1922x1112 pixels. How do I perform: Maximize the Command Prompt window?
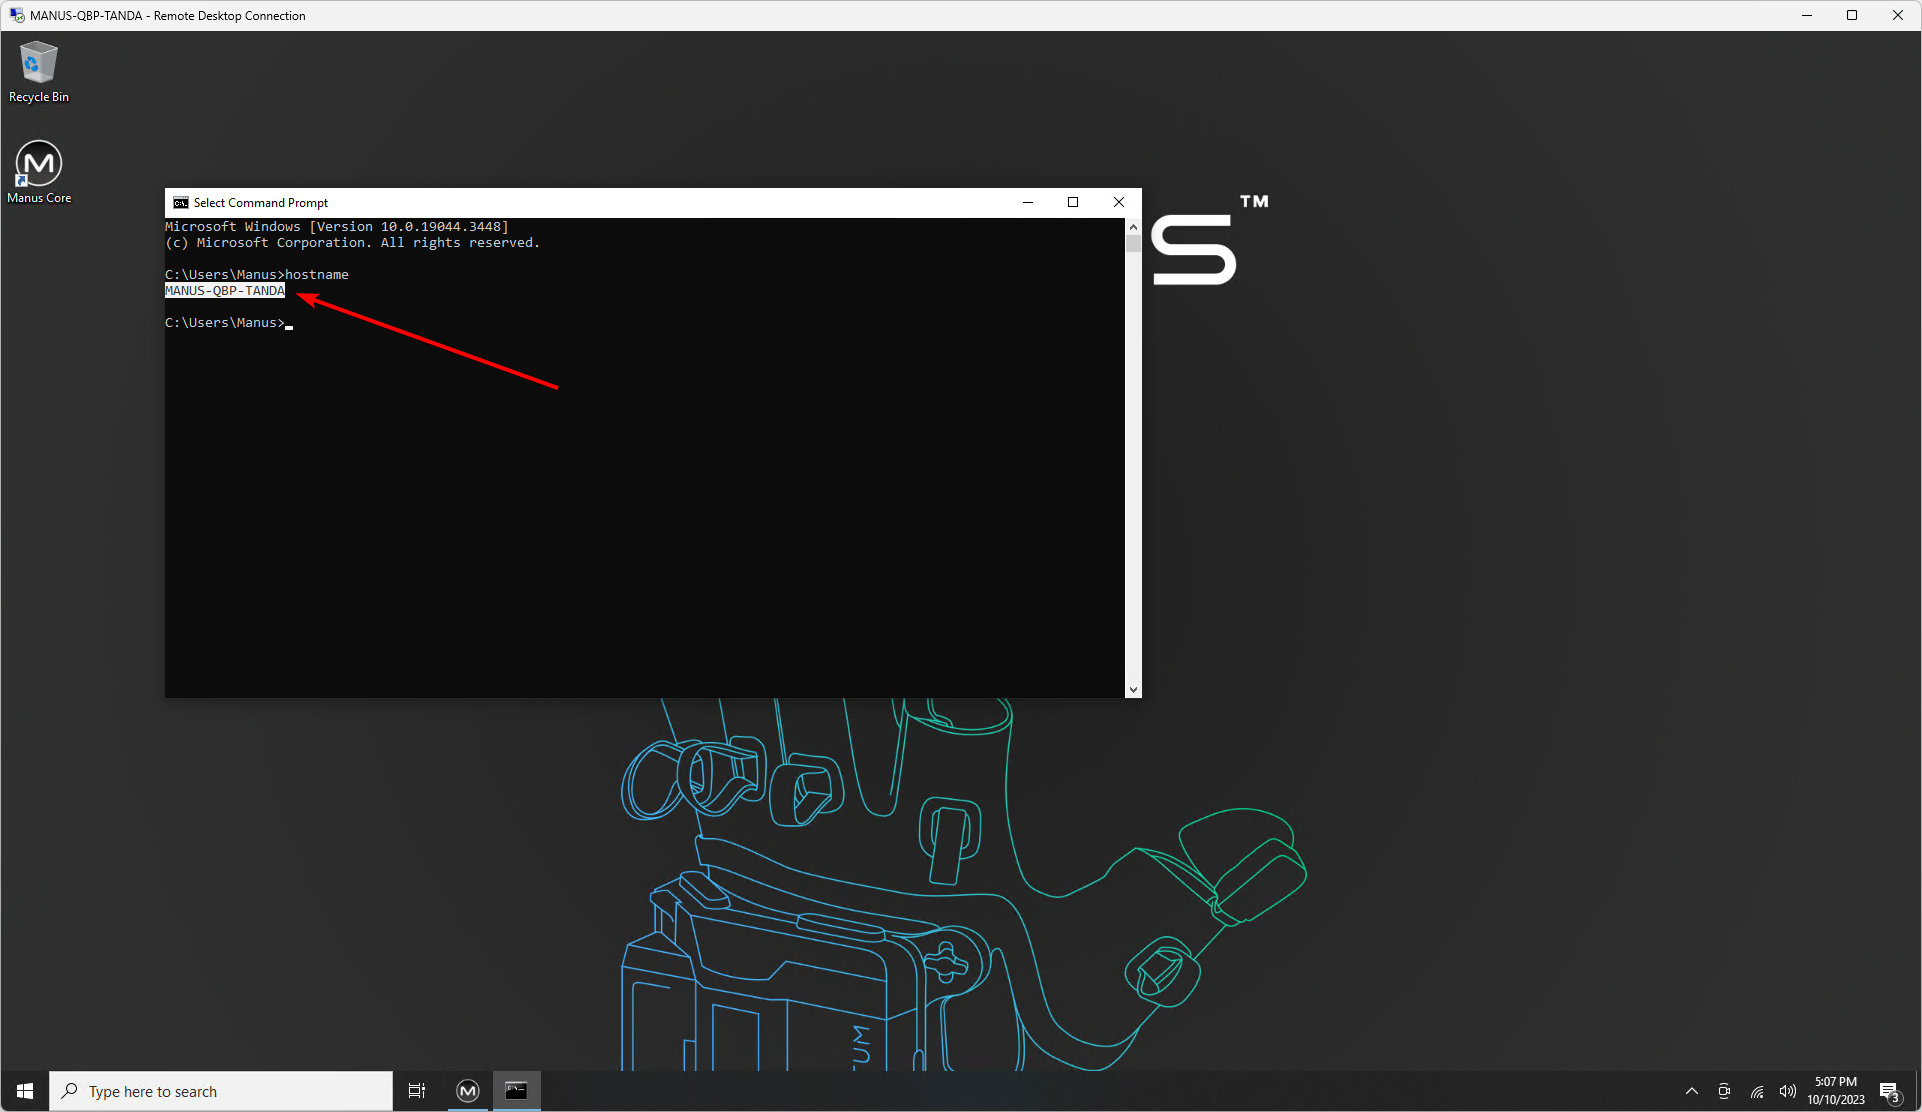coord(1073,202)
